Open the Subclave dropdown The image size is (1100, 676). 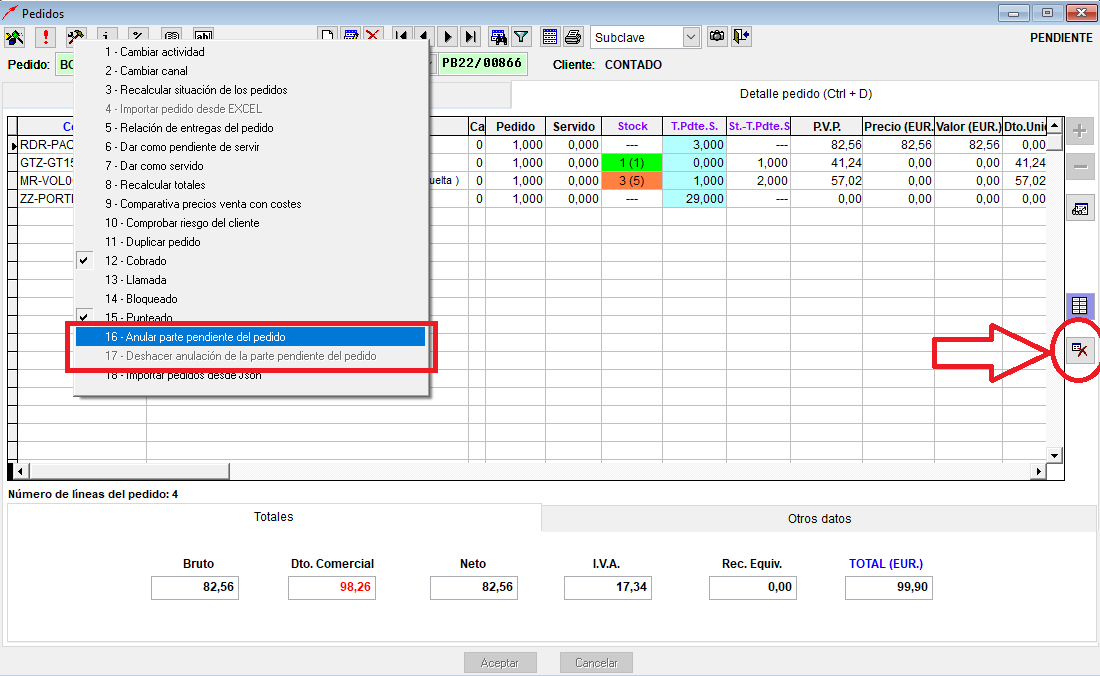pyautogui.click(x=691, y=37)
